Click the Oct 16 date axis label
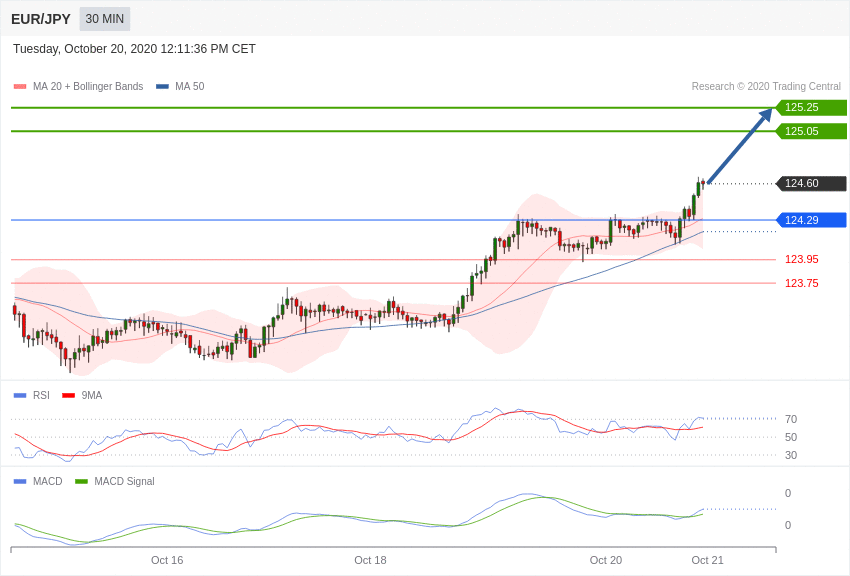 tap(167, 560)
